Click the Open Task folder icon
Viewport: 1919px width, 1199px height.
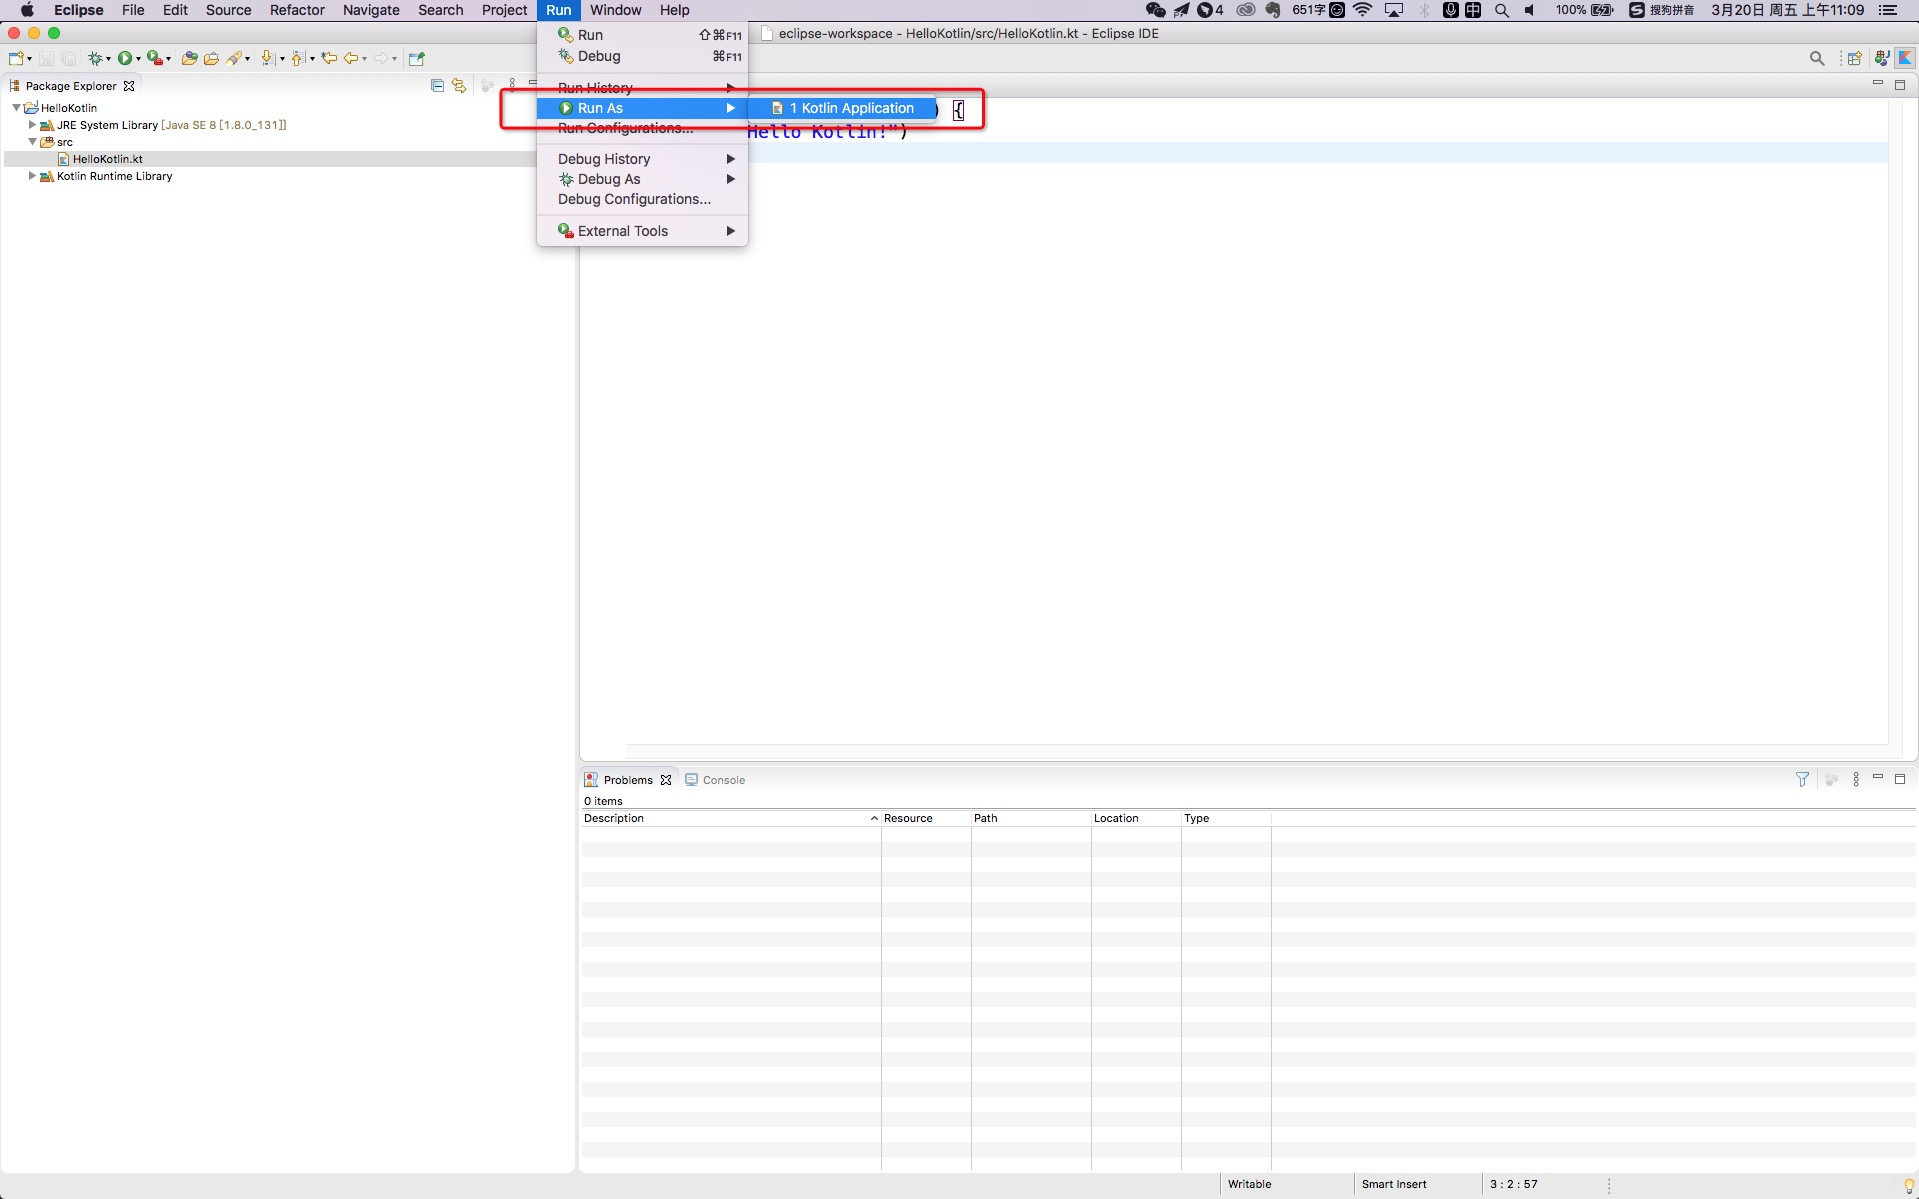pos(211,58)
